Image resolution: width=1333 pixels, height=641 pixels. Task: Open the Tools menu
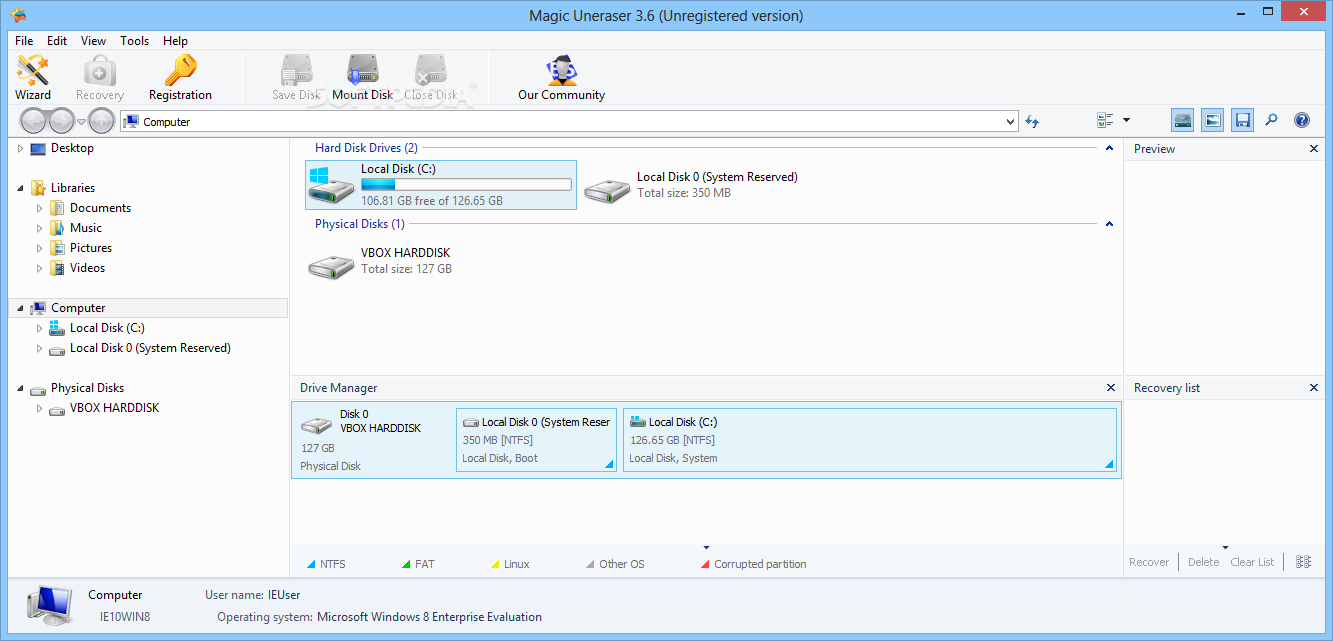(134, 41)
